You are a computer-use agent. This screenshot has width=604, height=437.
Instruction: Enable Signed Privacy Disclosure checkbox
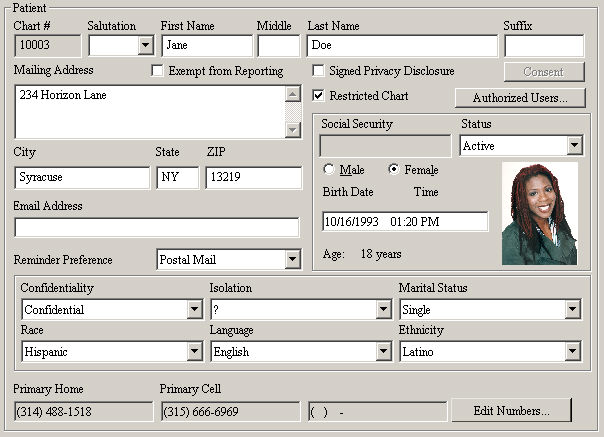[x=318, y=71]
